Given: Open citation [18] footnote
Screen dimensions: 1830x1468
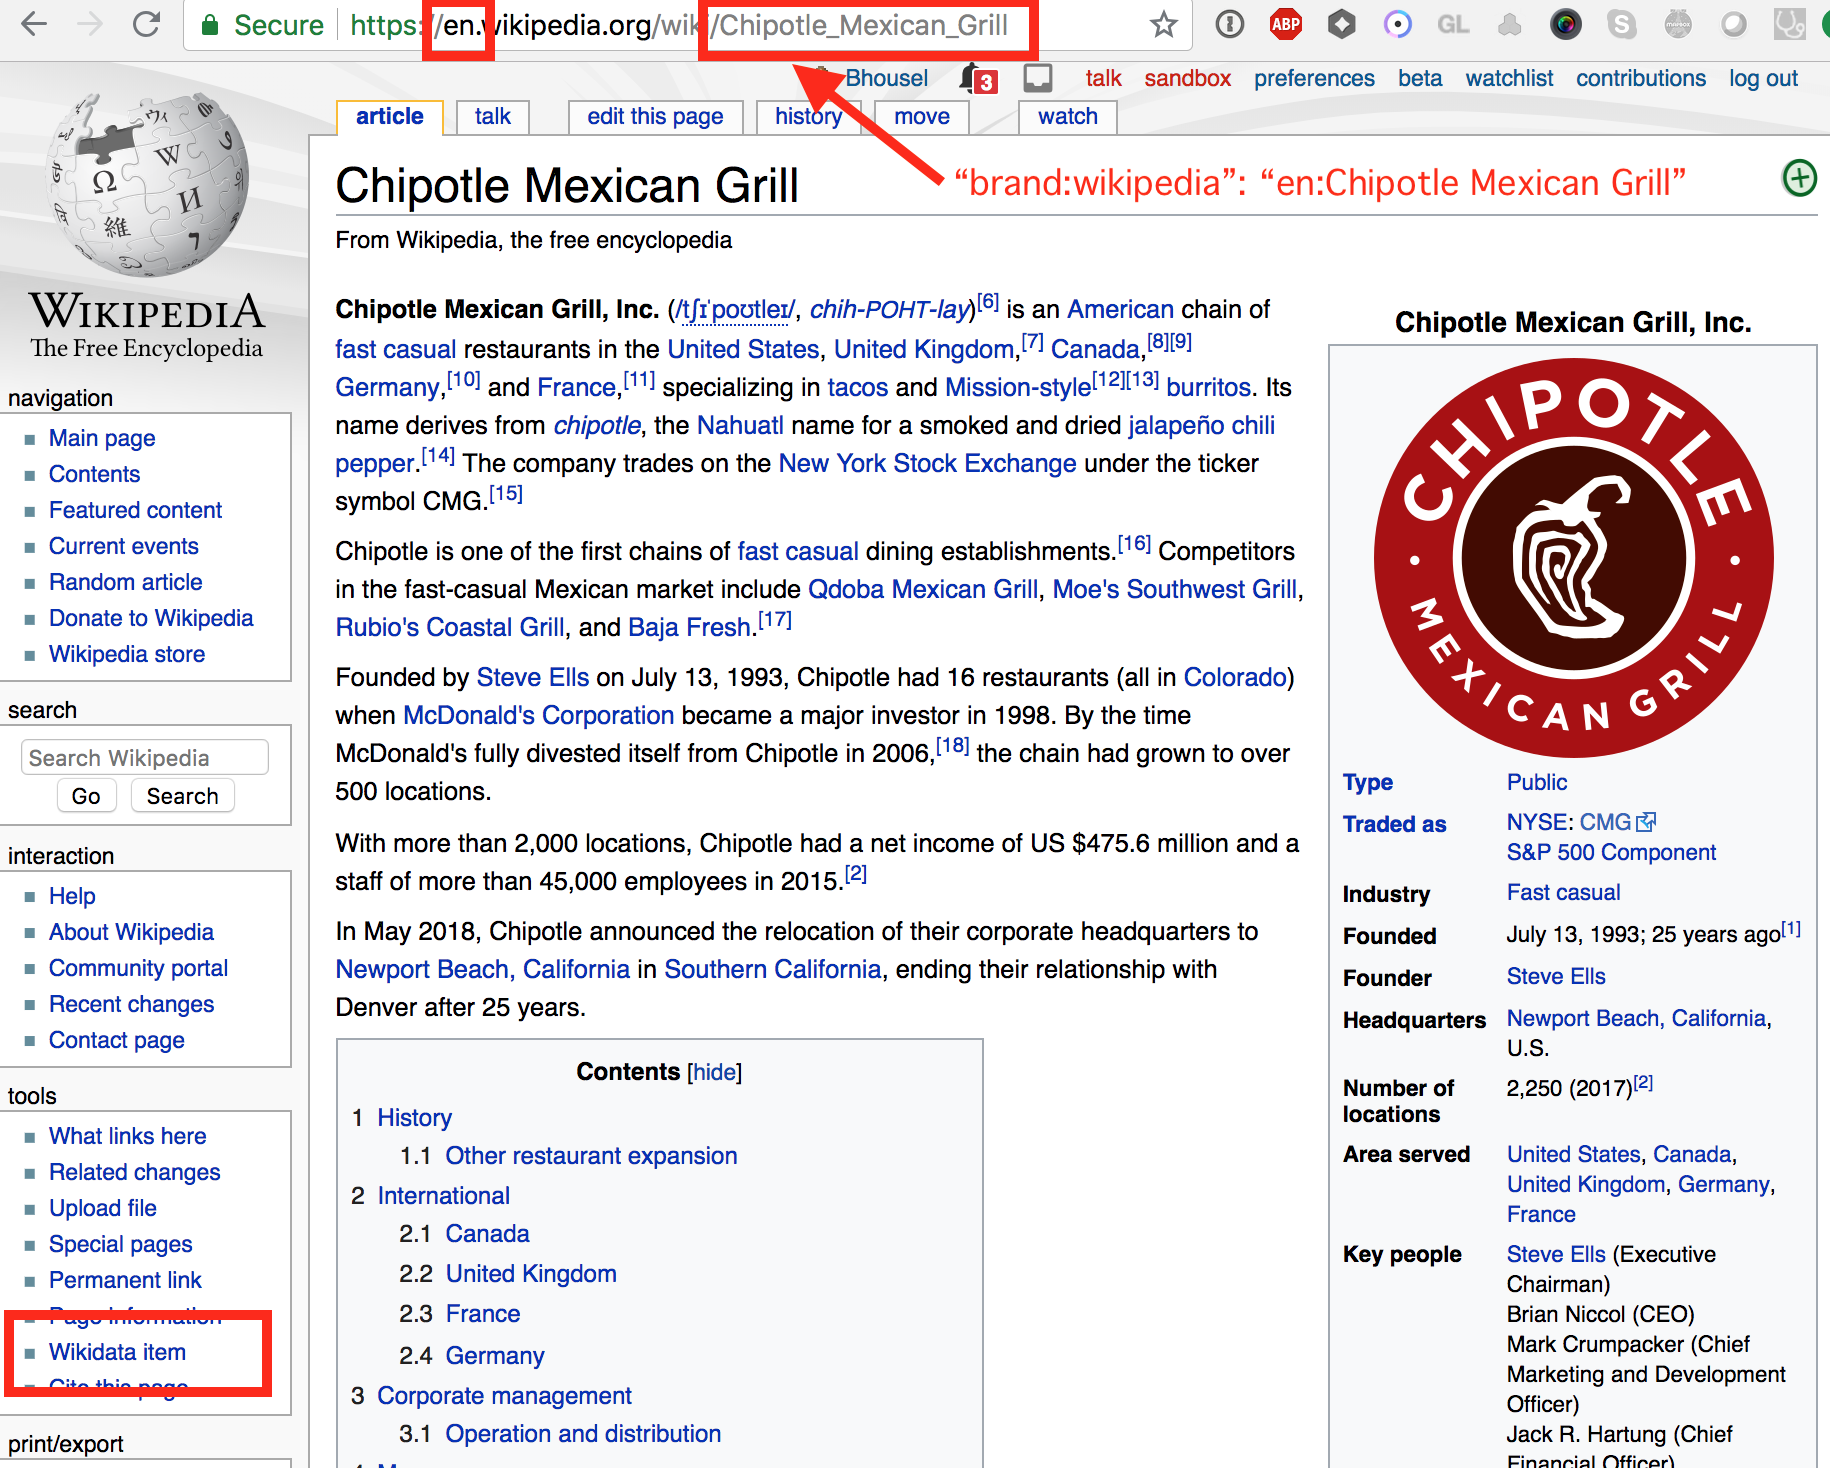Looking at the screenshot, I should (952, 746).
